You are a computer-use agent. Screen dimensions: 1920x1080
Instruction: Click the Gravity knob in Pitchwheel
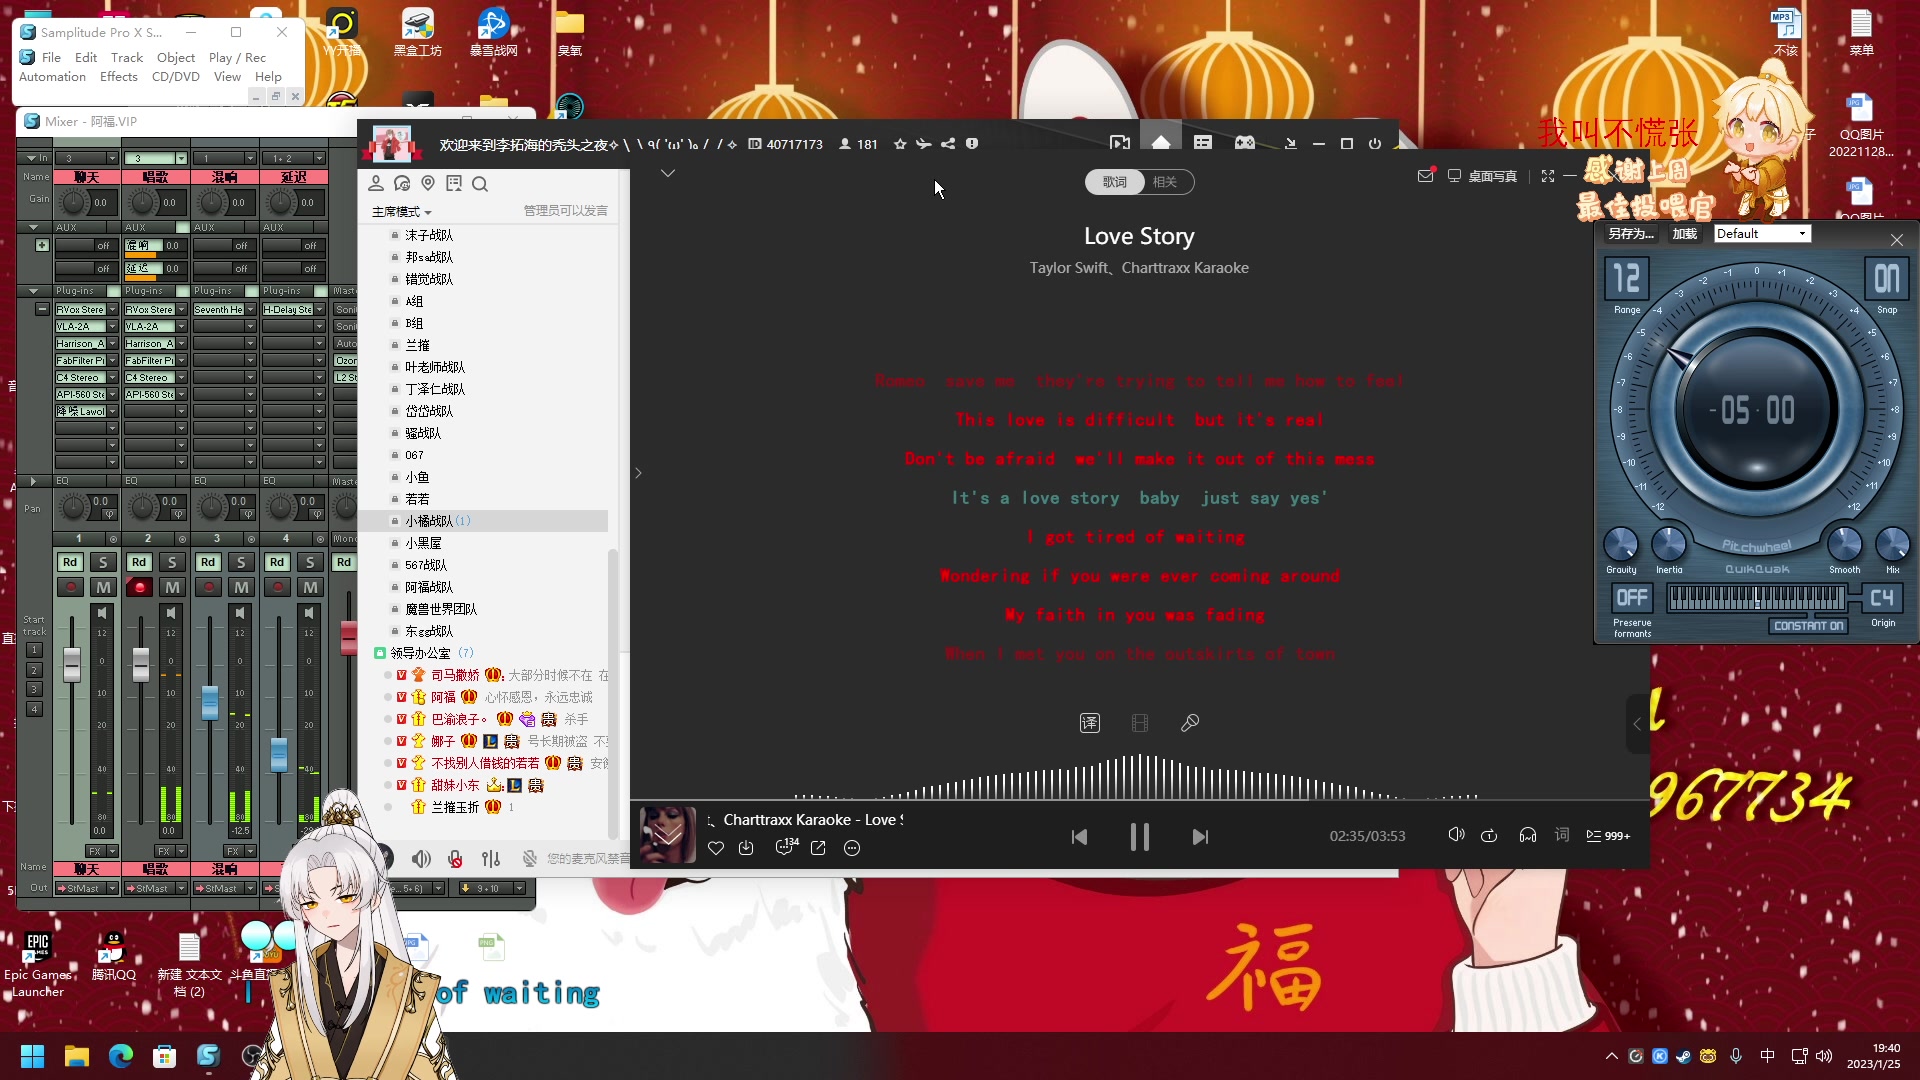point(1620,544)
